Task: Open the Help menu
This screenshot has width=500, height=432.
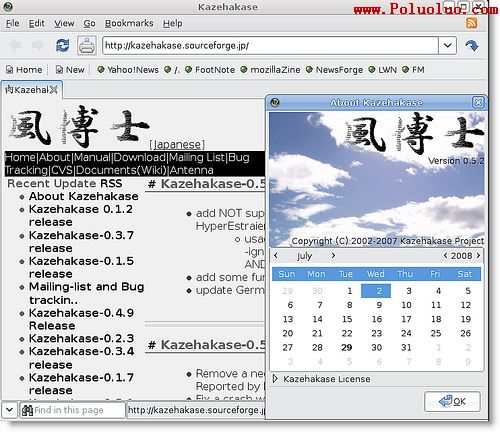Action: (x=172, y=23)
